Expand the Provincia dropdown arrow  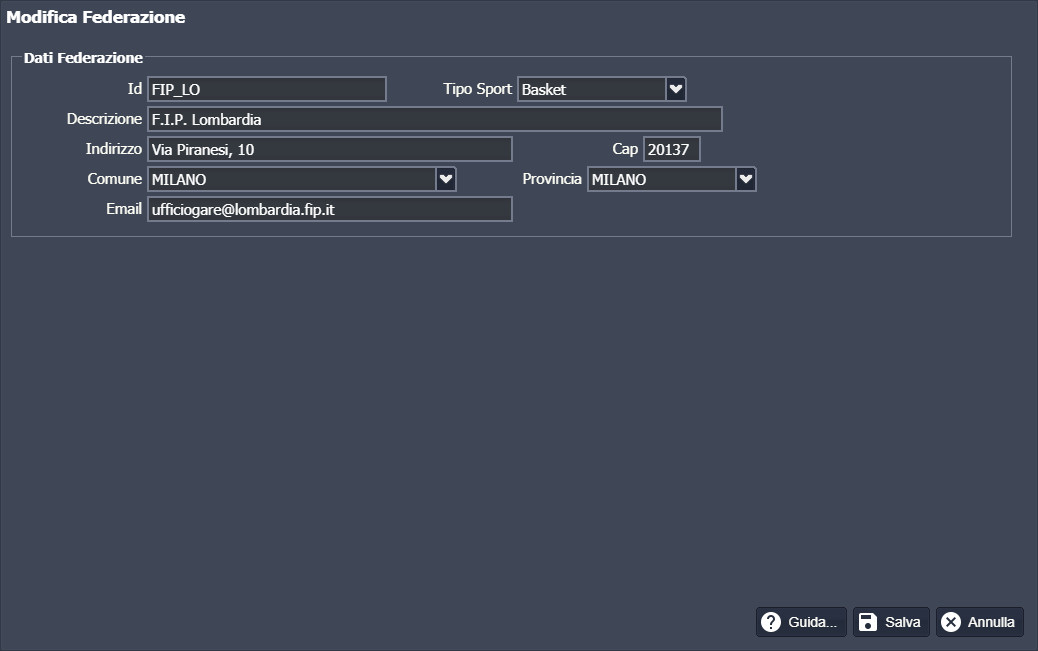(x=745, y=179)
